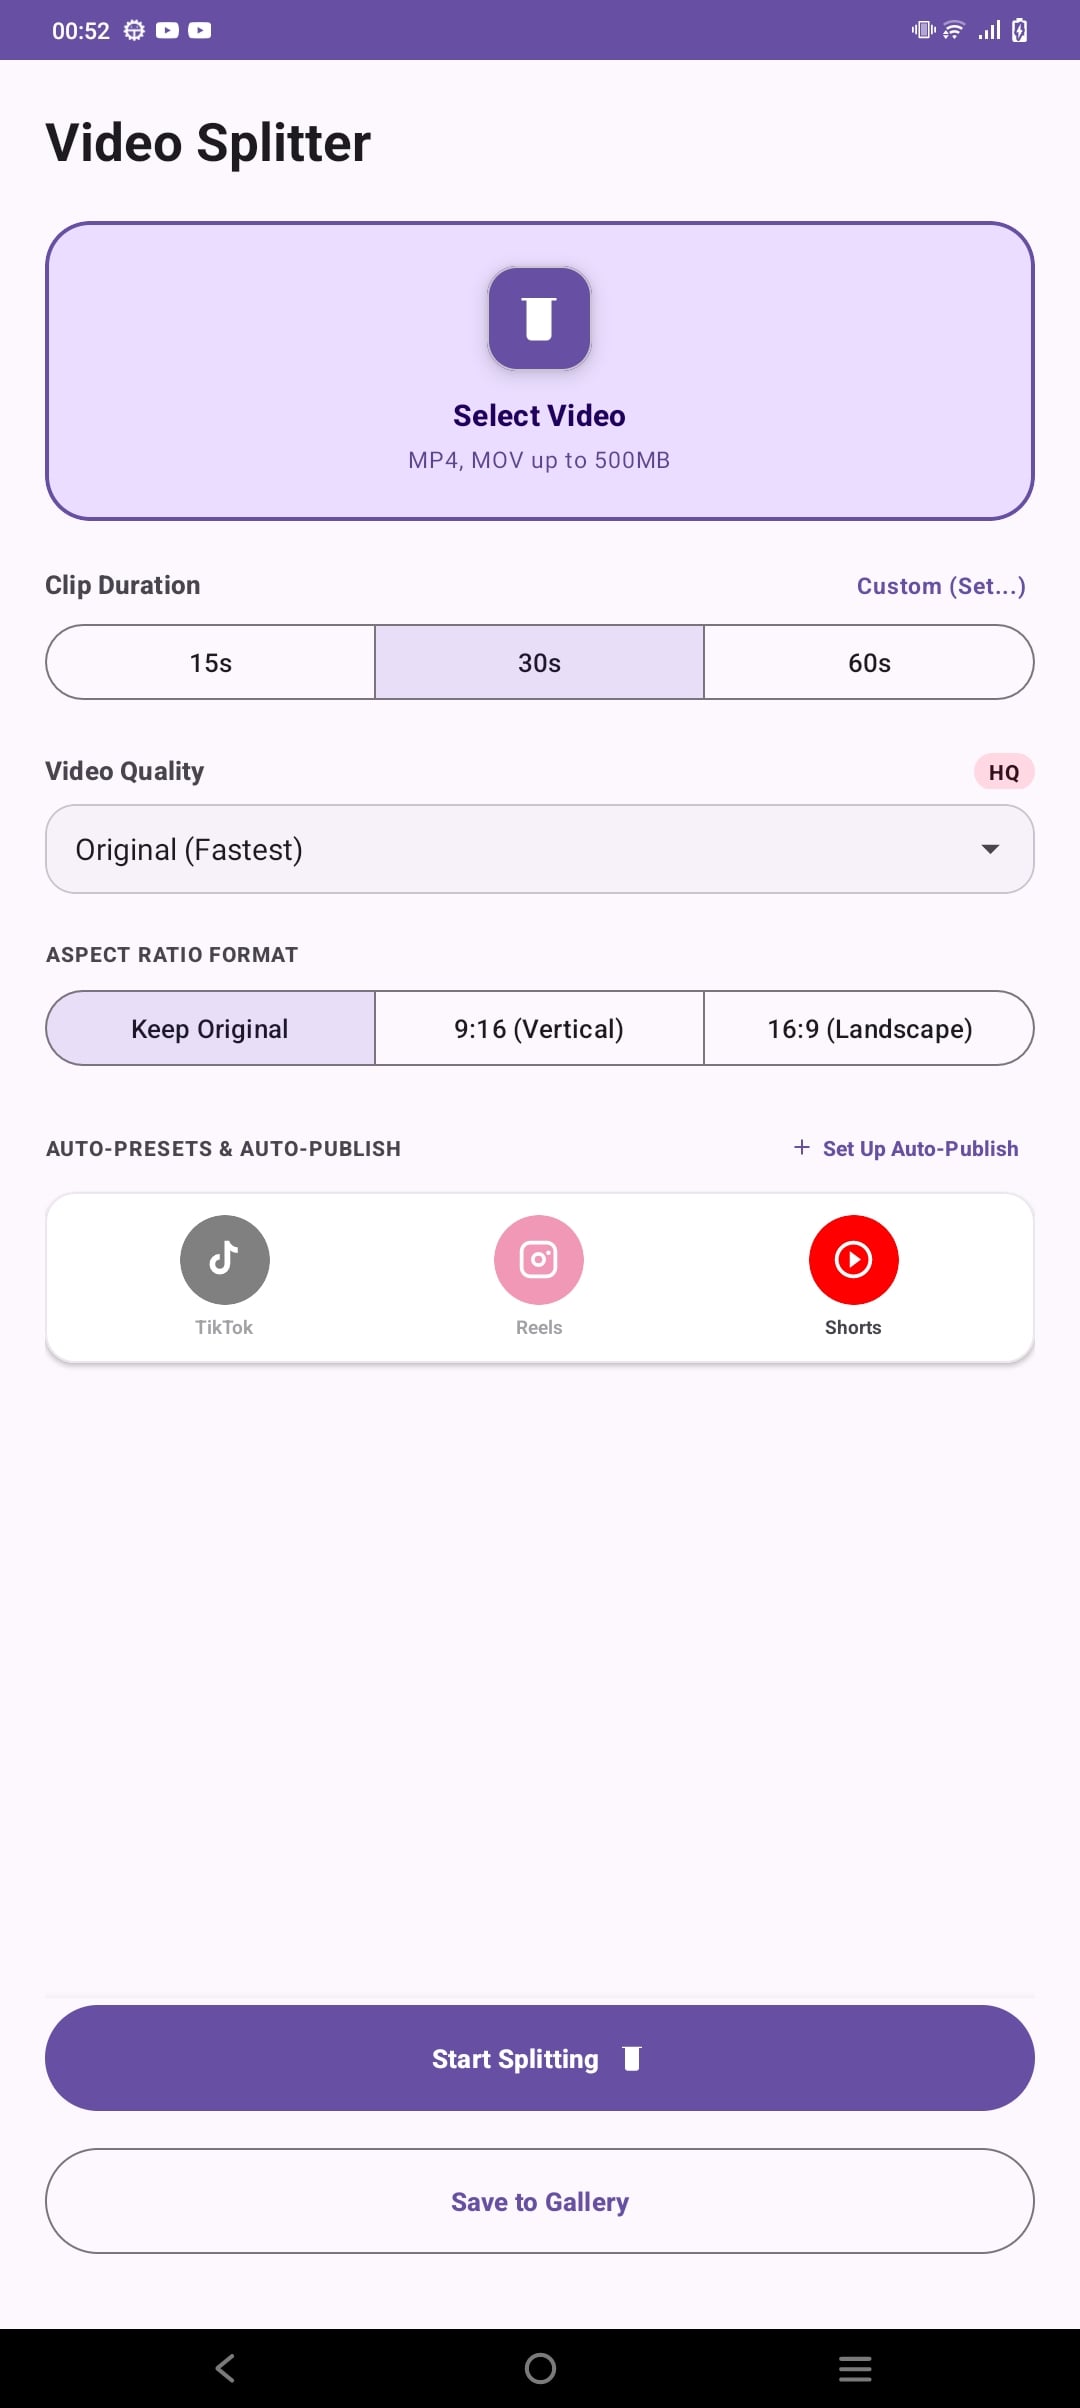Select the 30s clip duration
This screenshot has width=1080, height=2408.
539,662
